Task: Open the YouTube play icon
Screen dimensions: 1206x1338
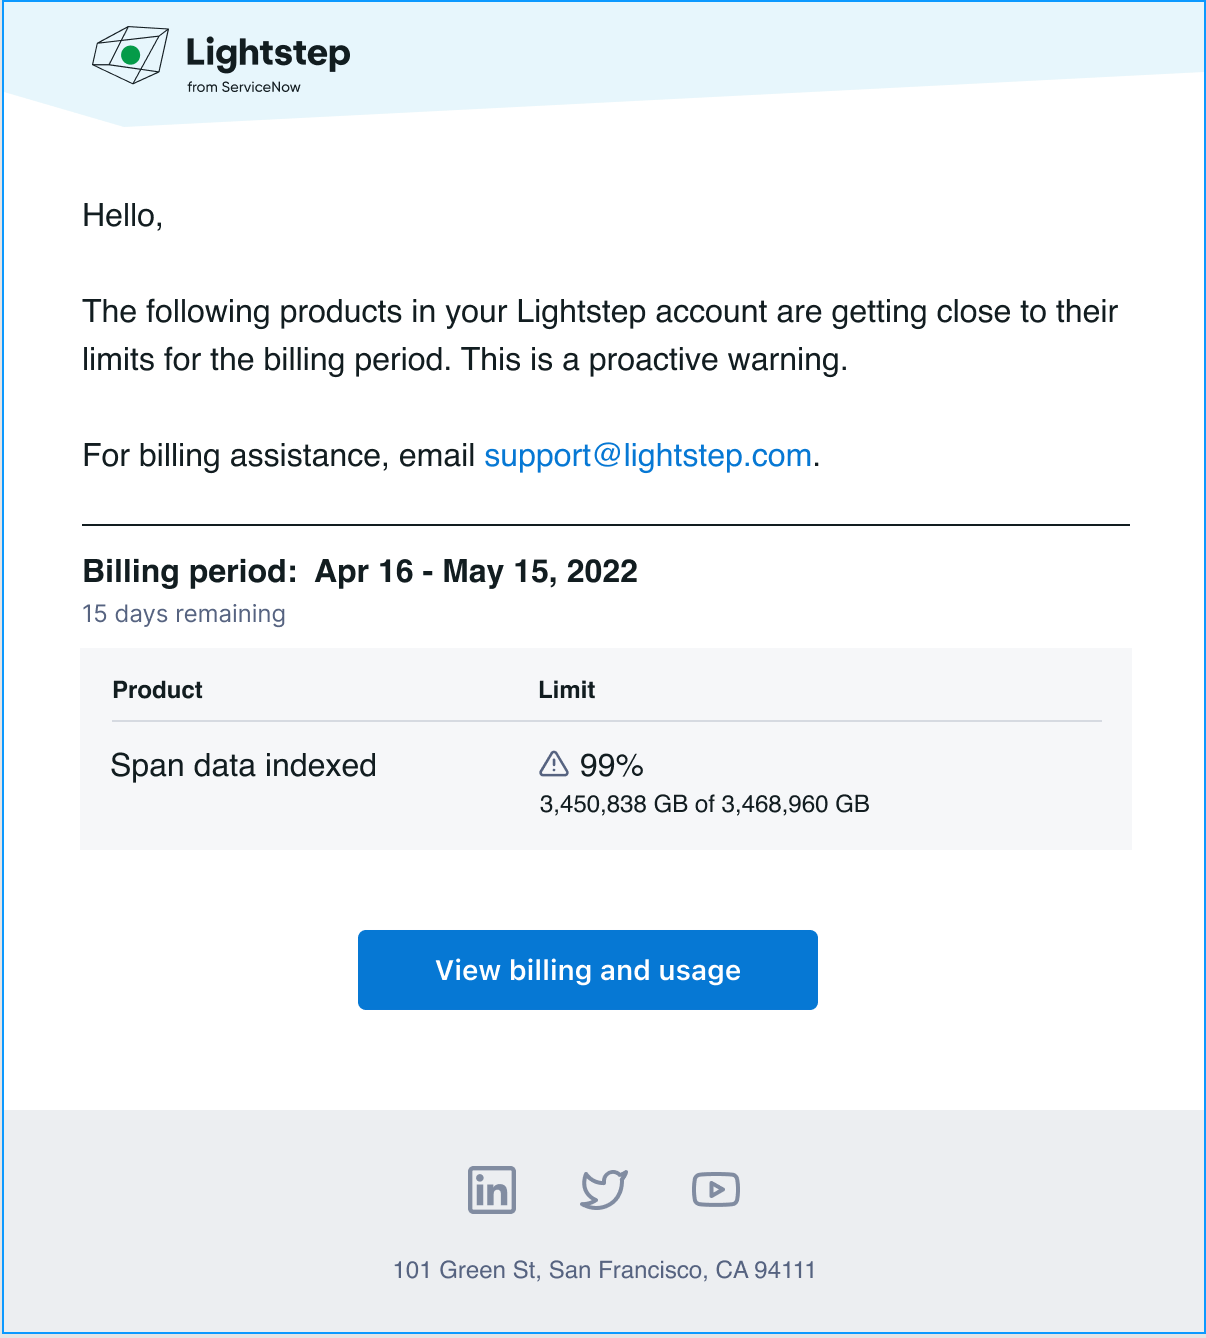Action: [716, 1189]
